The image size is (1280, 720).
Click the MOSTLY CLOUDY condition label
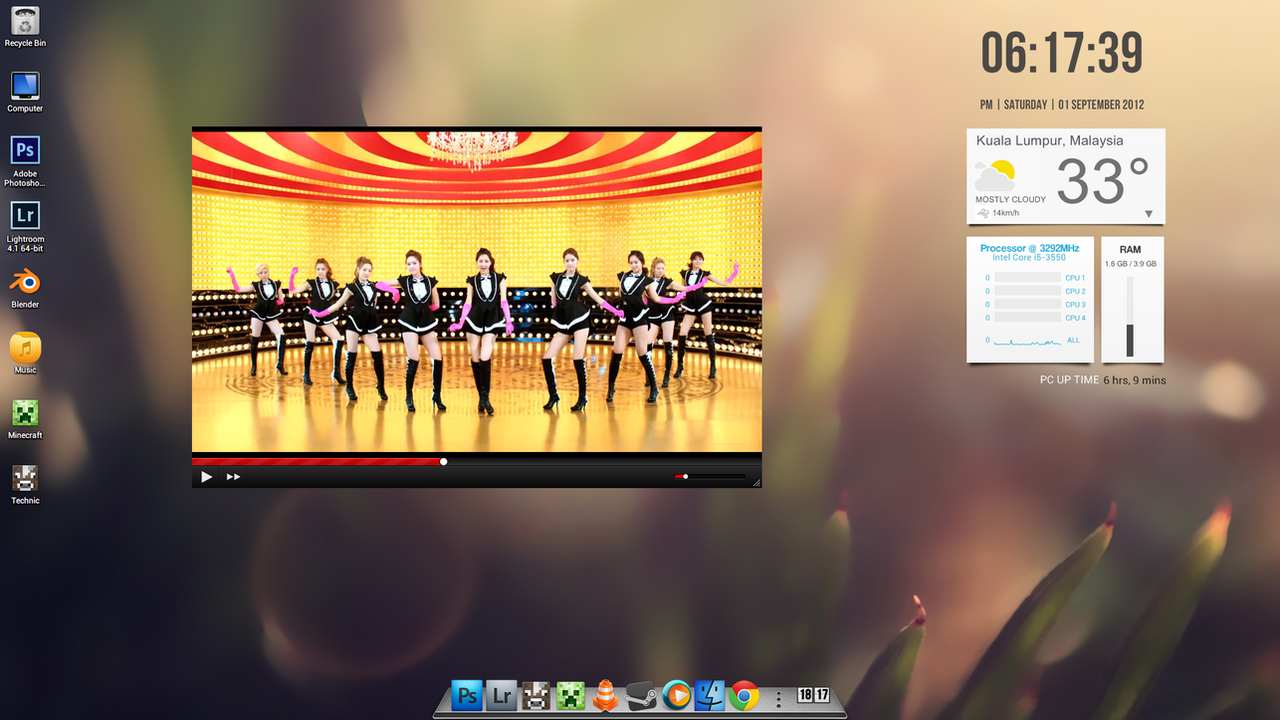[1011, 199]
